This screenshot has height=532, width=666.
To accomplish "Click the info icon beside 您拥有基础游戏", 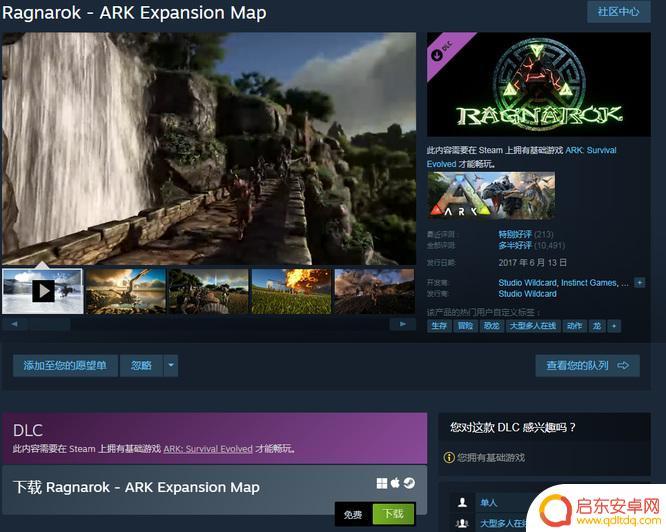I will pos(449,457).
